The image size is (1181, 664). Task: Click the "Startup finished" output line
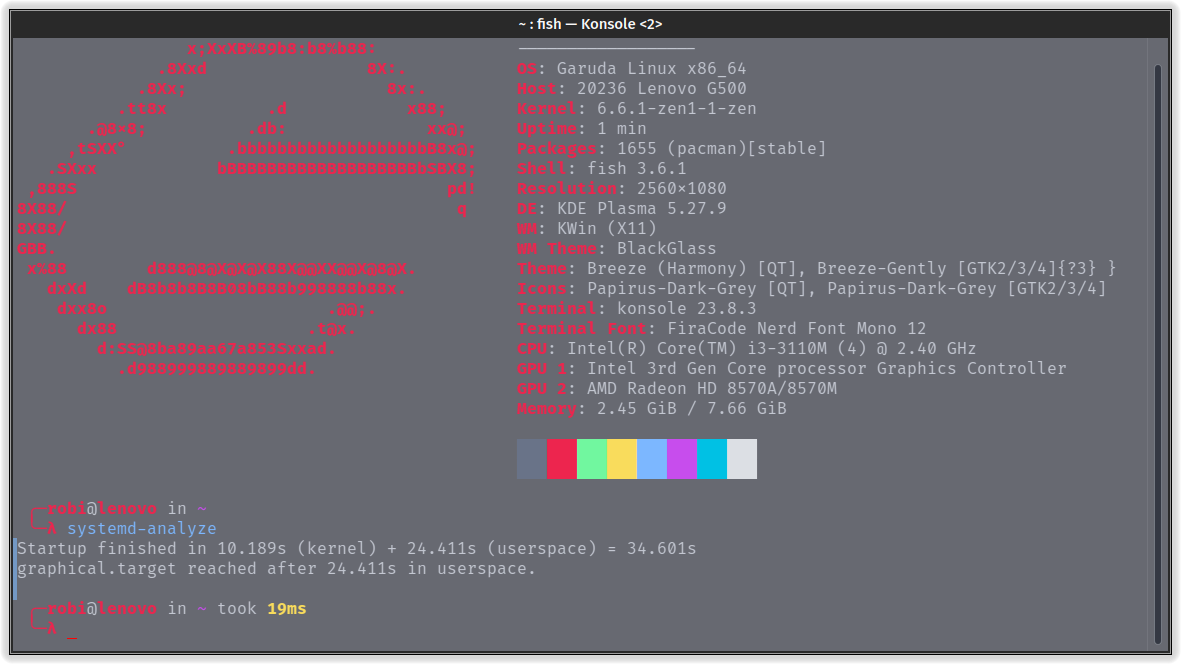click(x=356, y=549)
